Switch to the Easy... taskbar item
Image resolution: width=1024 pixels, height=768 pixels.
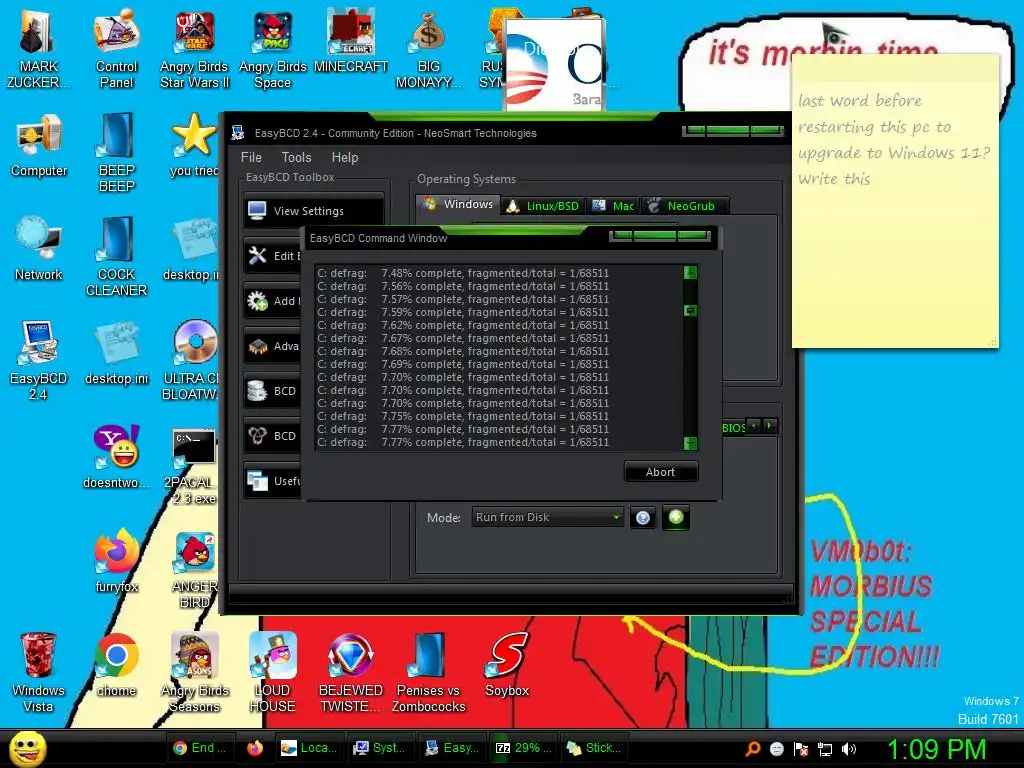pyautogui.click(x=451, y=748)
